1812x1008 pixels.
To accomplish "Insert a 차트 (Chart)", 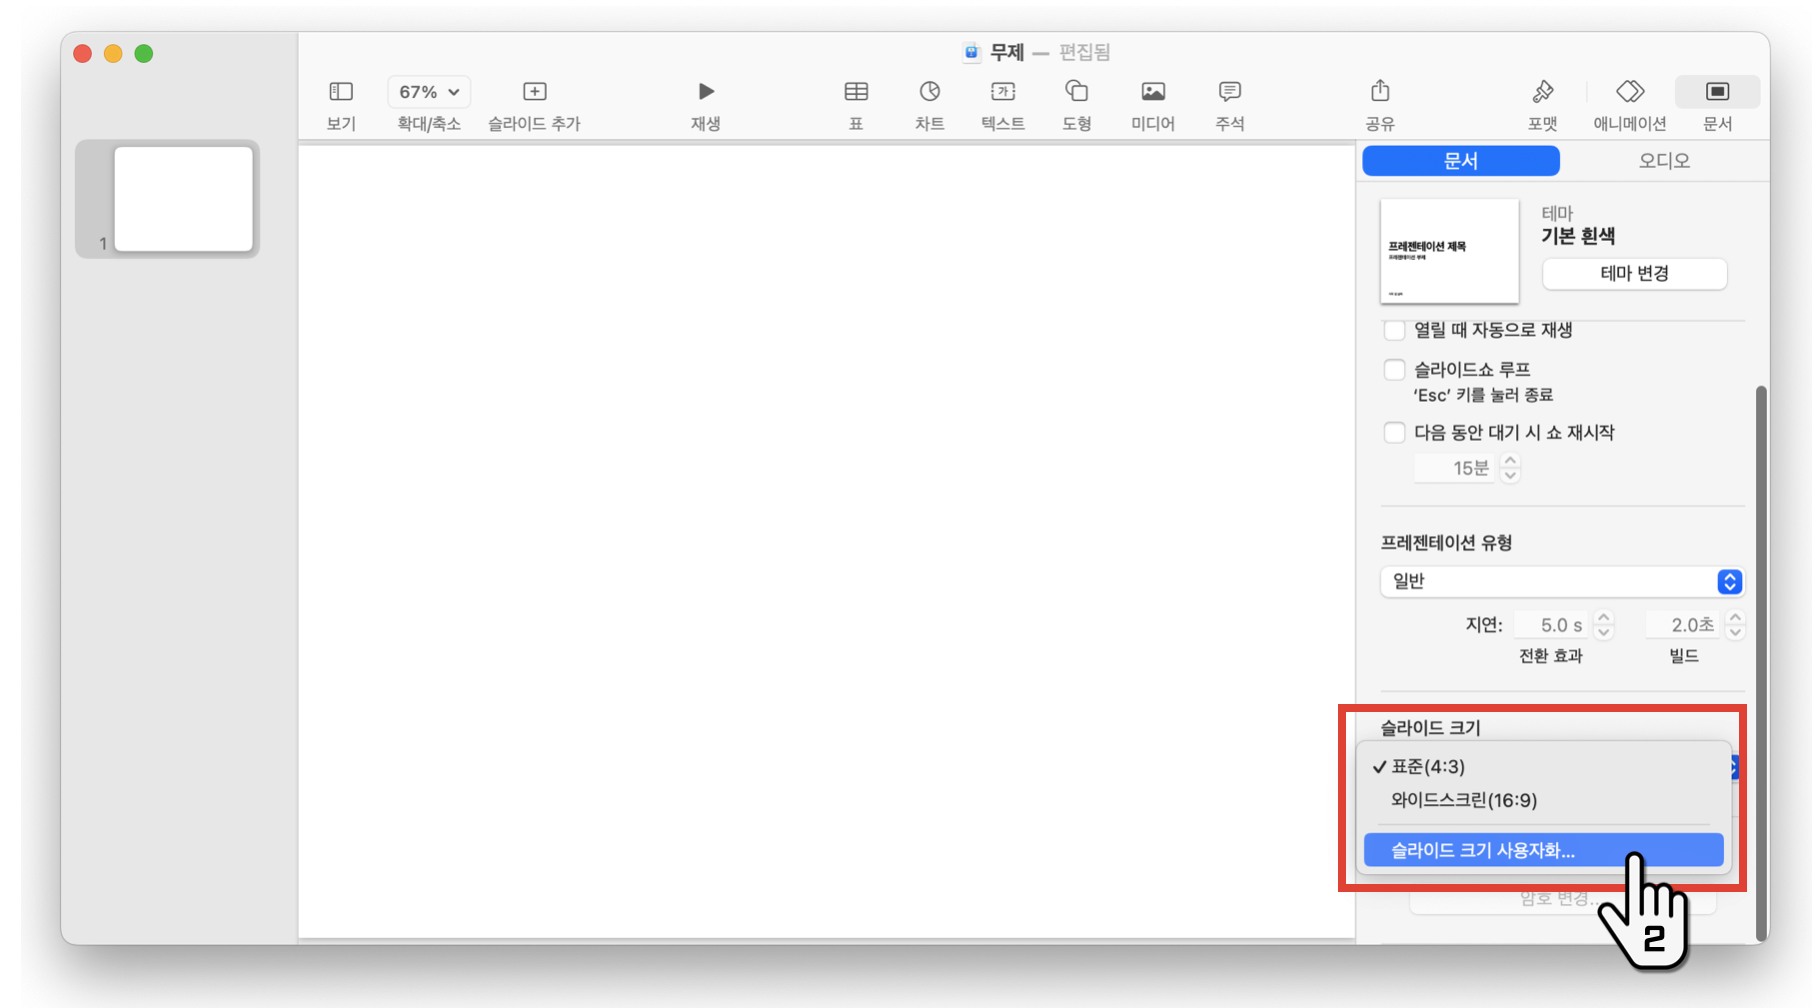I will (929, 103).
